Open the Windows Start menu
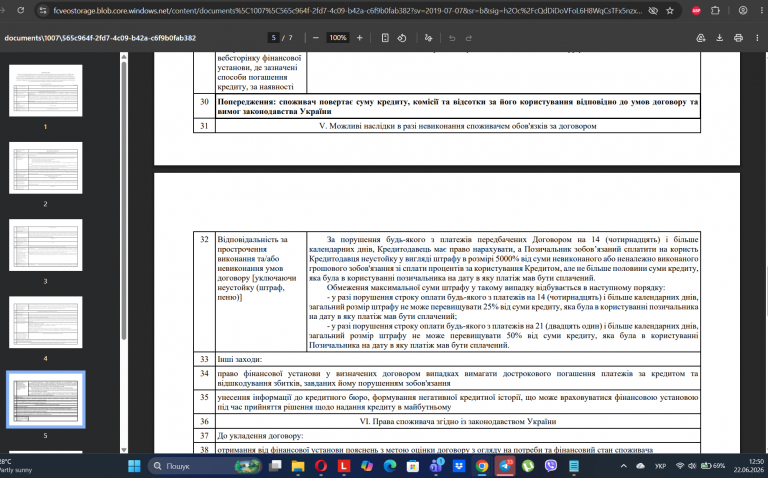The image size is (768, 478). (x=134, y=466)
